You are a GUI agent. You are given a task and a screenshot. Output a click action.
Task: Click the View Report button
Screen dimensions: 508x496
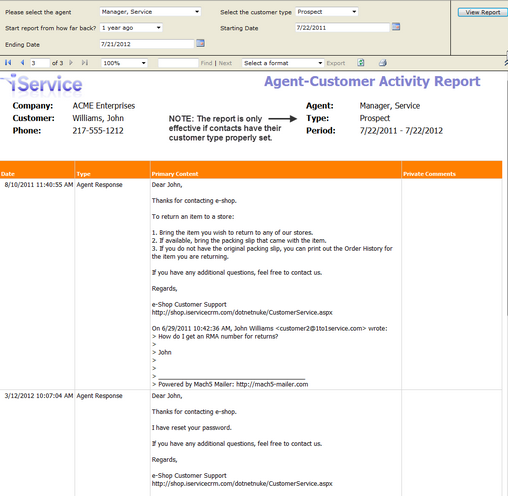(483, 12)
